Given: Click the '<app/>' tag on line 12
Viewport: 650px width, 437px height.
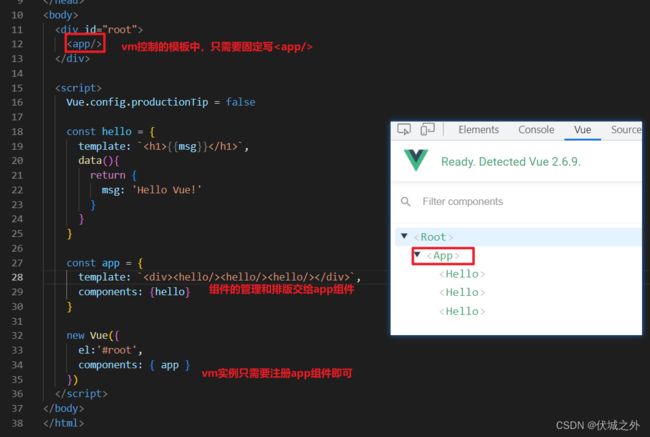Looking at the screenshot, I should click(85, 44).
